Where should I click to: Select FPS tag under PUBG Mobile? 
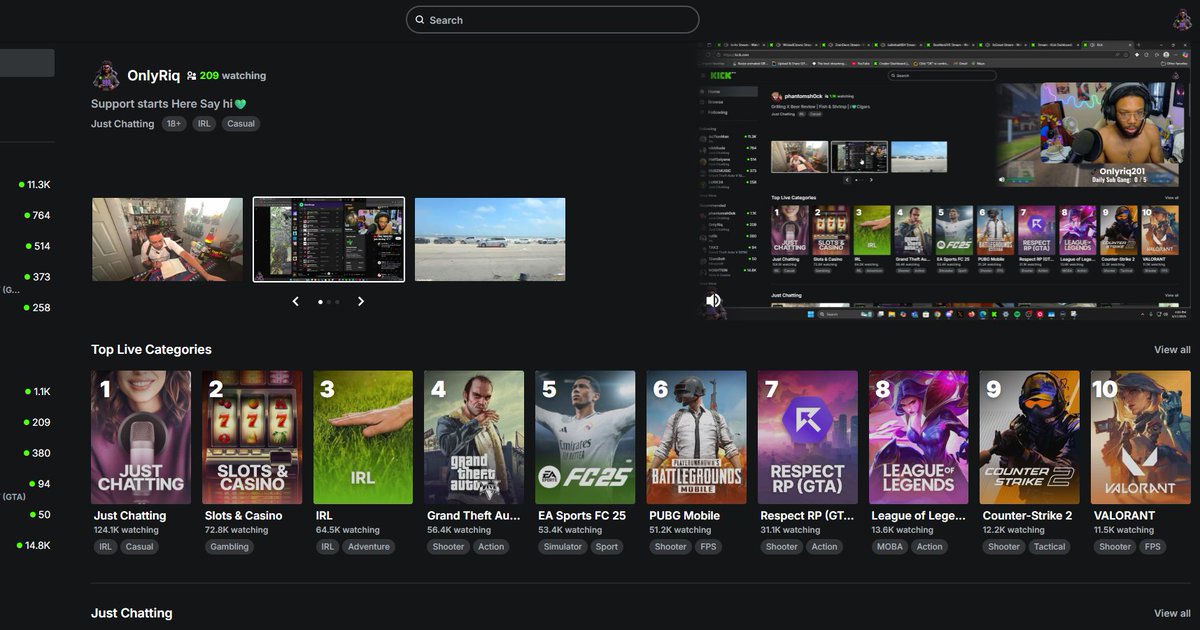tap(708, 547)
